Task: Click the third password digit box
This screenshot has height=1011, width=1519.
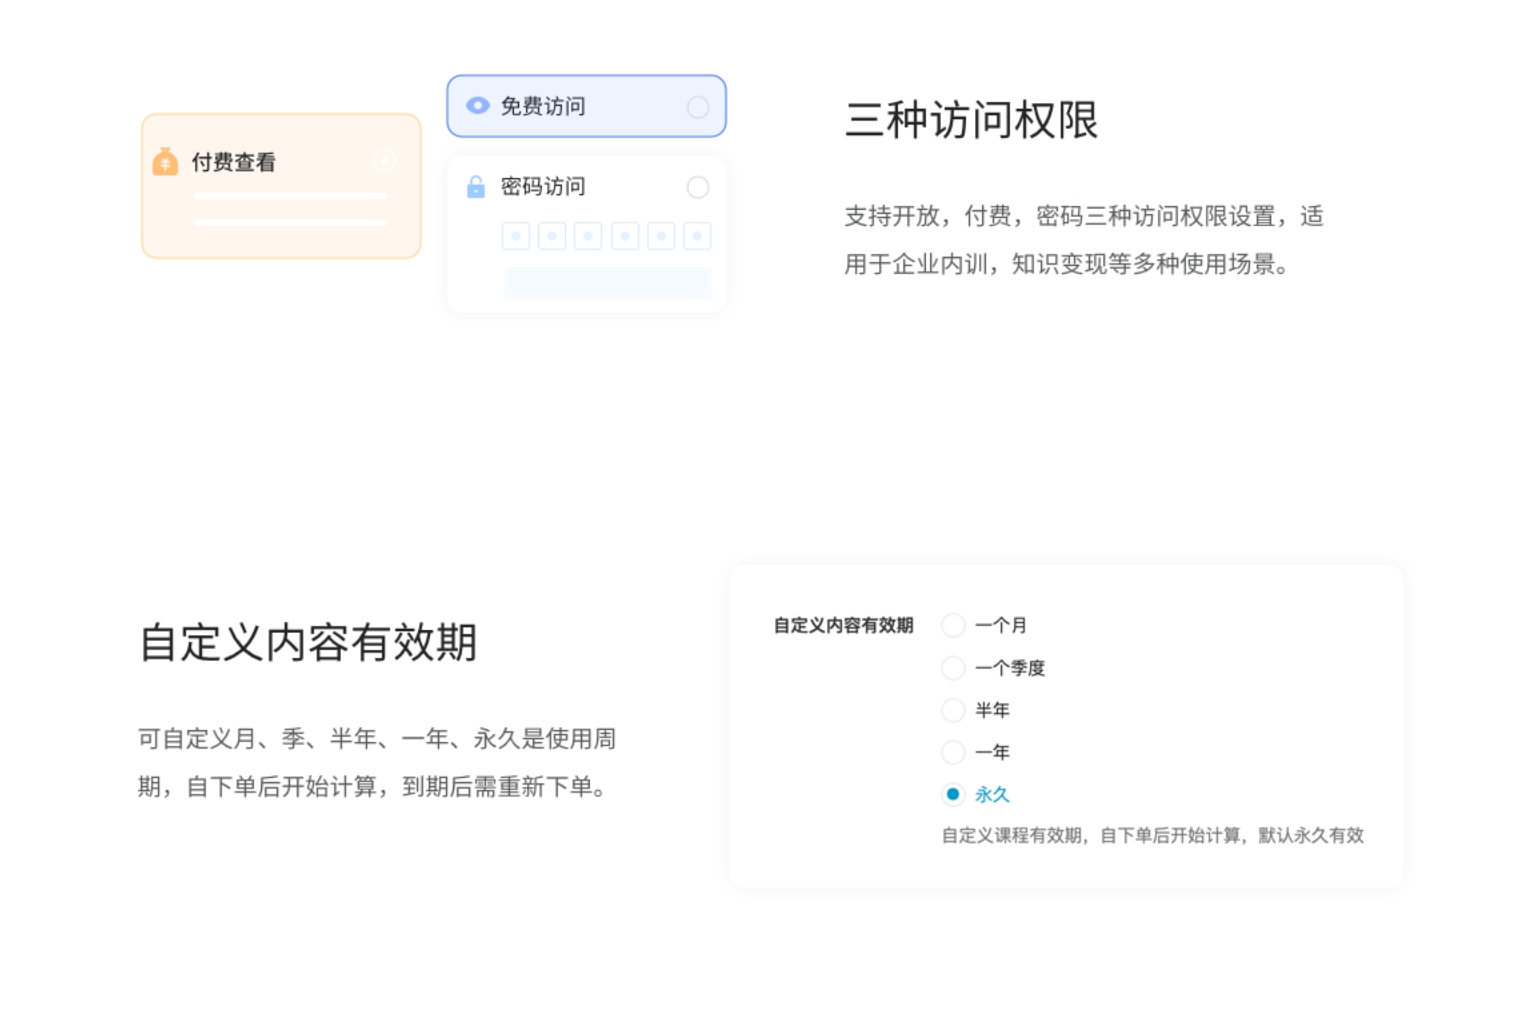Action: (588, 236)
